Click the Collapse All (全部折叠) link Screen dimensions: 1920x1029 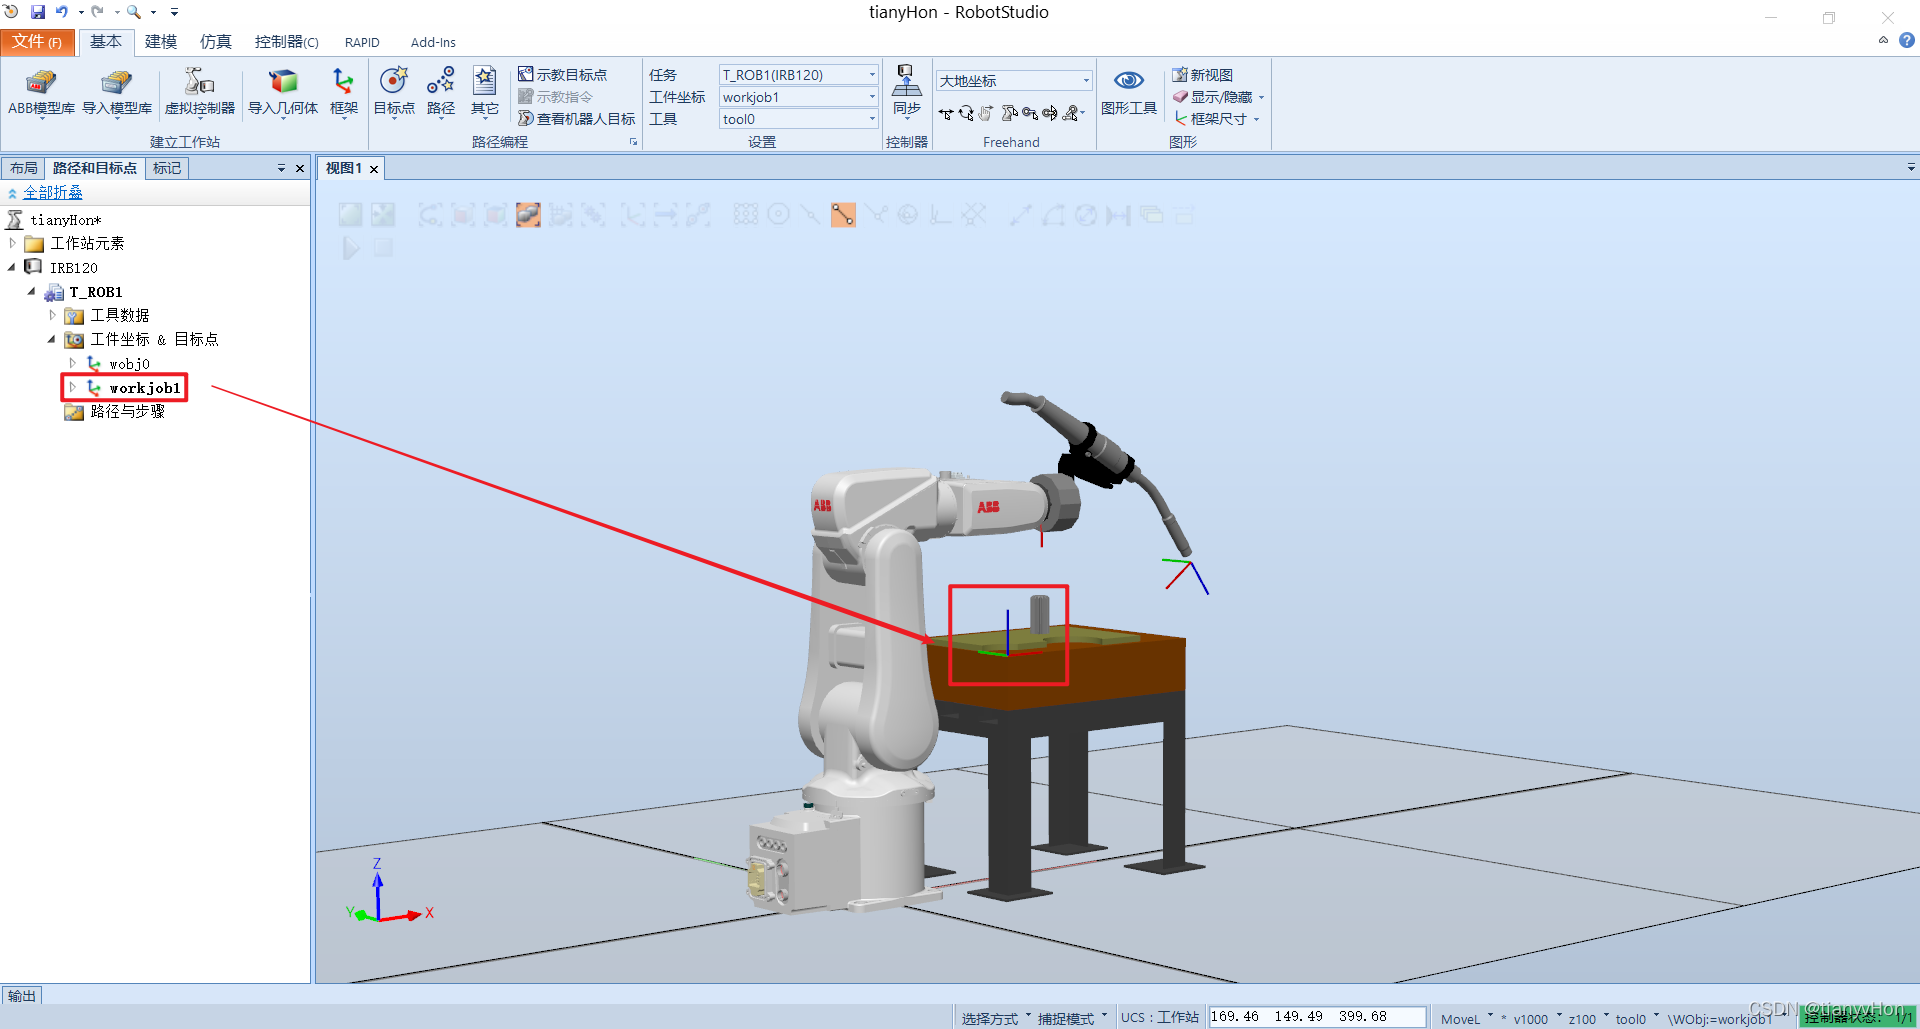tap(53, 193)
